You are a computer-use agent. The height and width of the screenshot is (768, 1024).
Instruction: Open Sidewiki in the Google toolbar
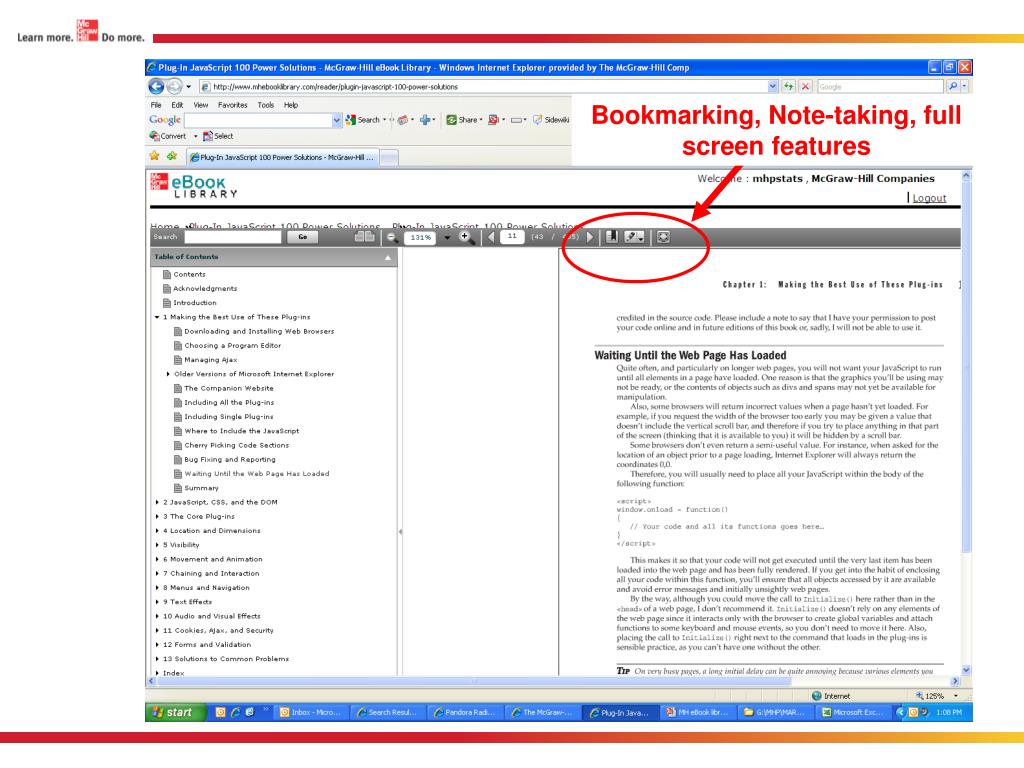pos(551,120)
